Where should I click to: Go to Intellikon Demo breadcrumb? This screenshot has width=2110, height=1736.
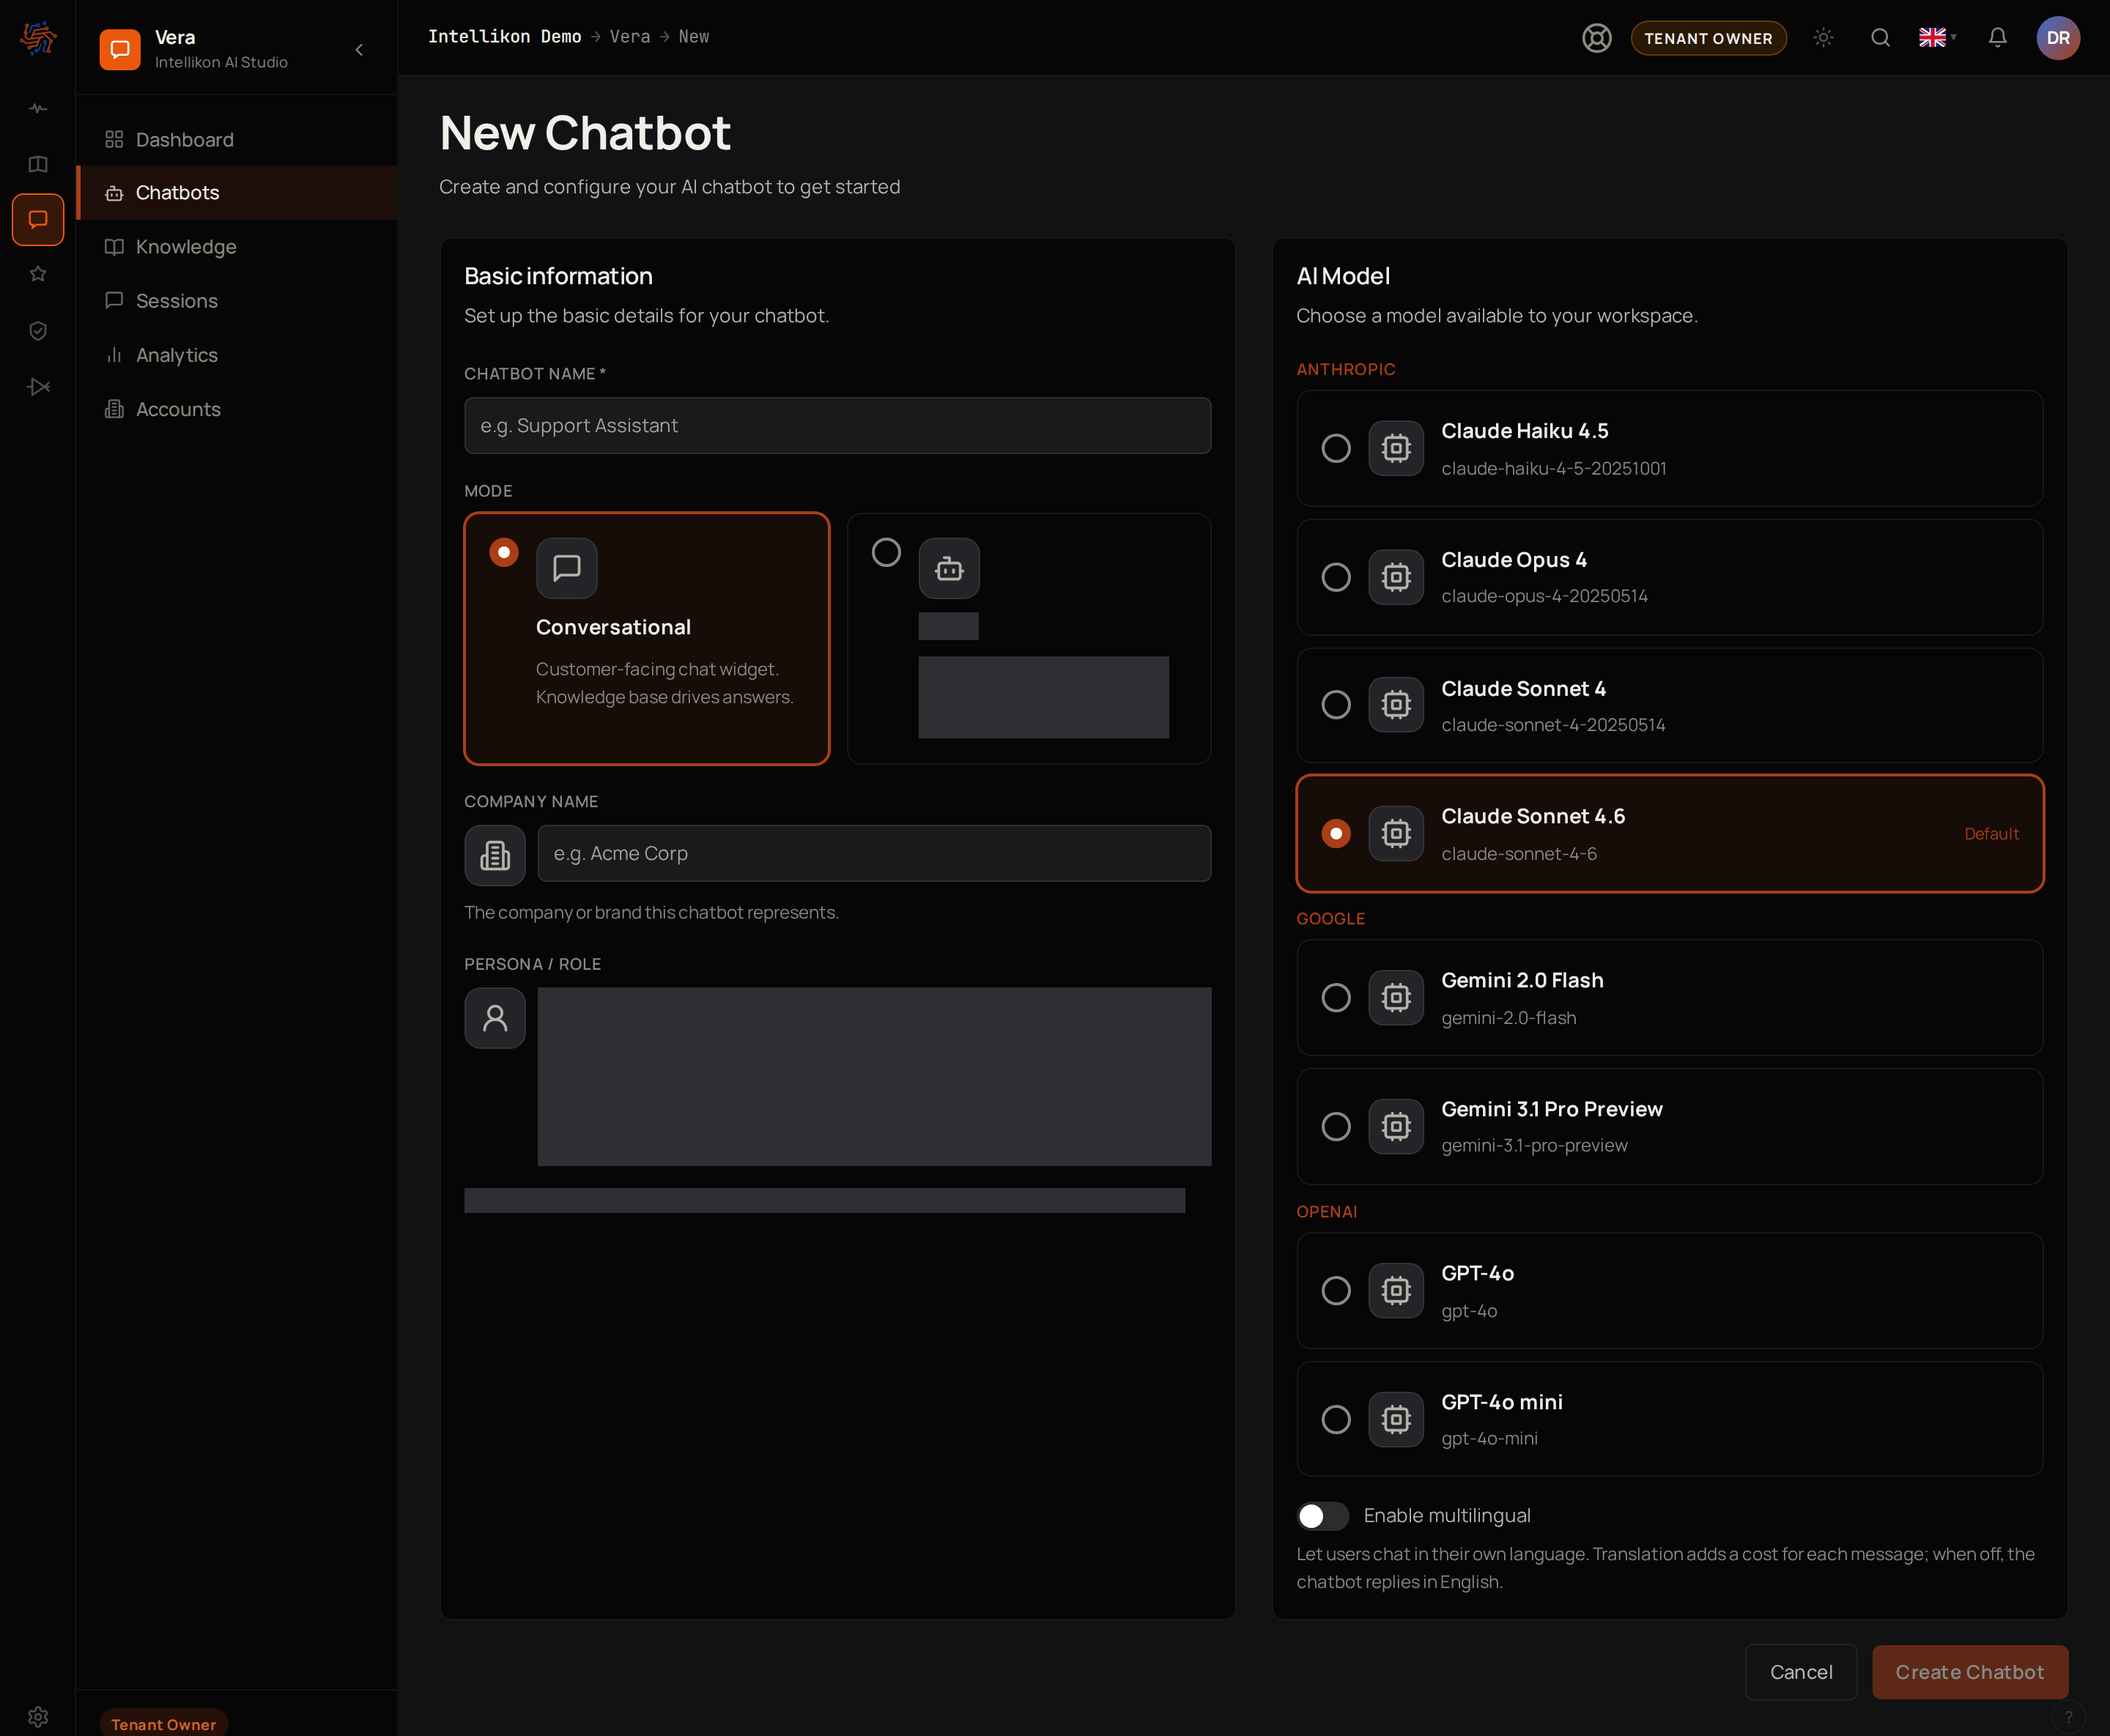[505, 37]
